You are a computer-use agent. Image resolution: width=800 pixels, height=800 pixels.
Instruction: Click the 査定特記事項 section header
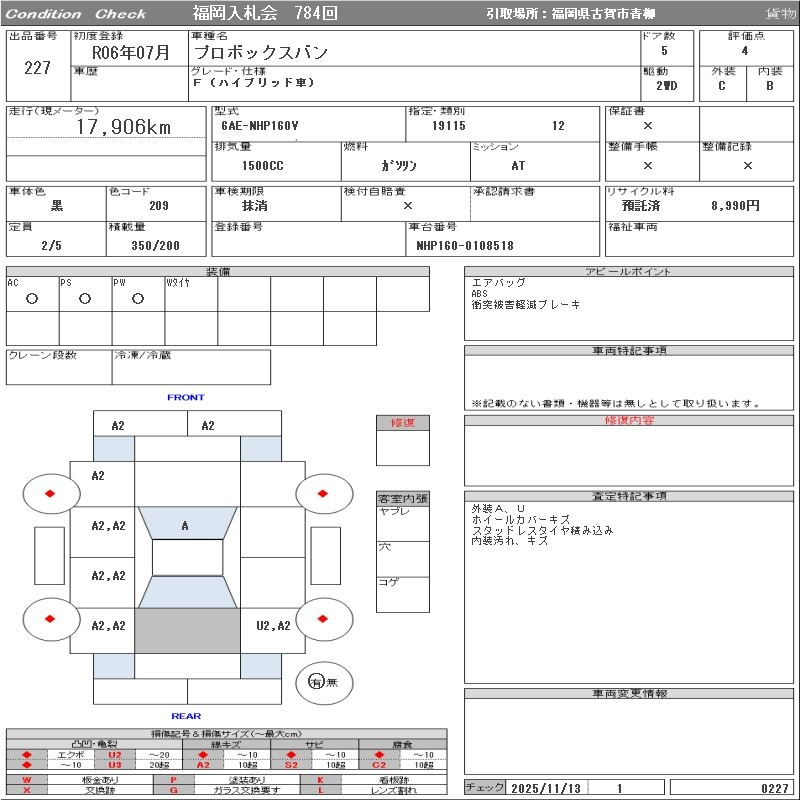click(x=629, y=496)
